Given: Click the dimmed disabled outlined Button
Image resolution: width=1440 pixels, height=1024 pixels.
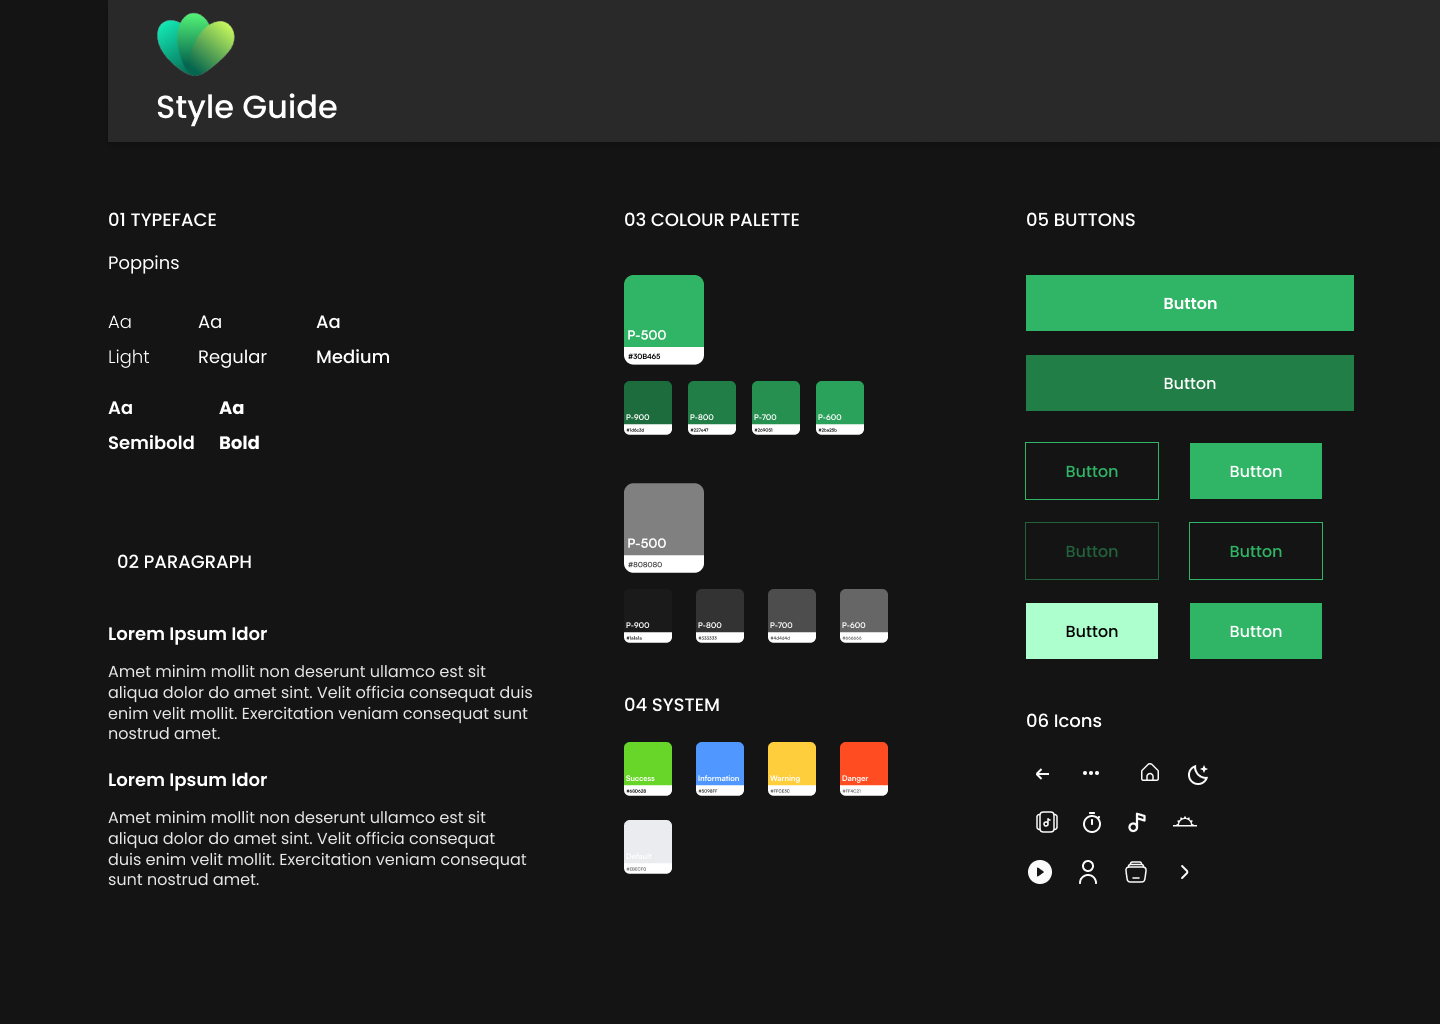Looking at the screenshot, I should point(1092,551).
